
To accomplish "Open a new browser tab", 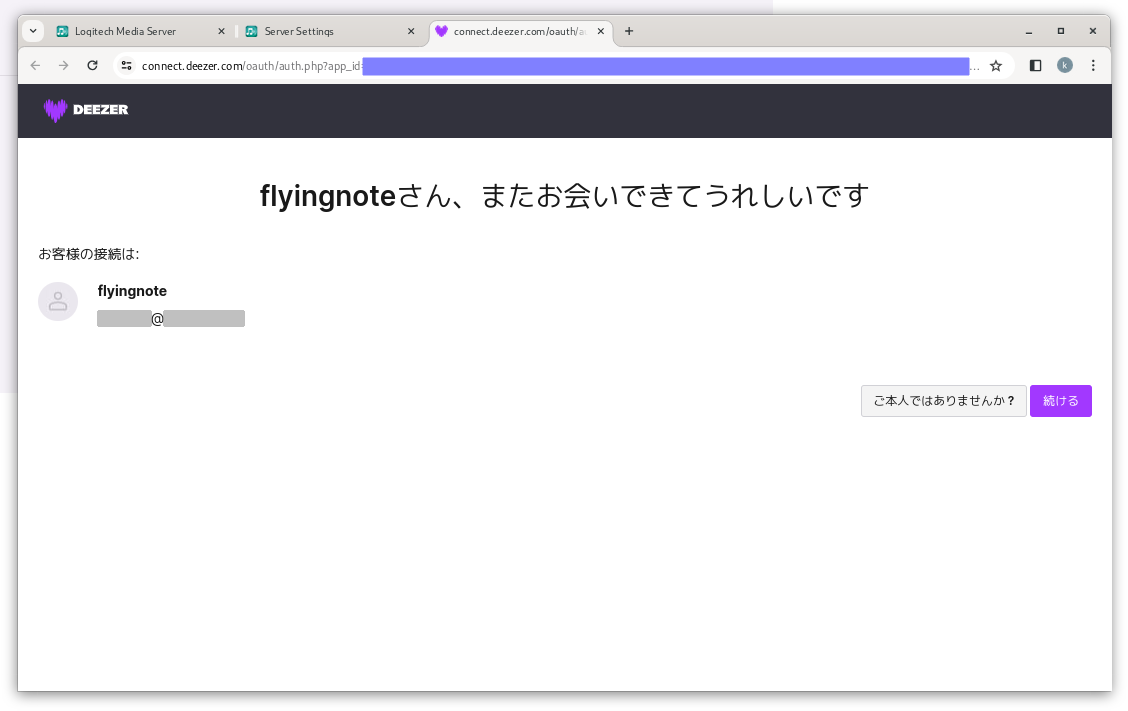I will (x=629, y=31).
